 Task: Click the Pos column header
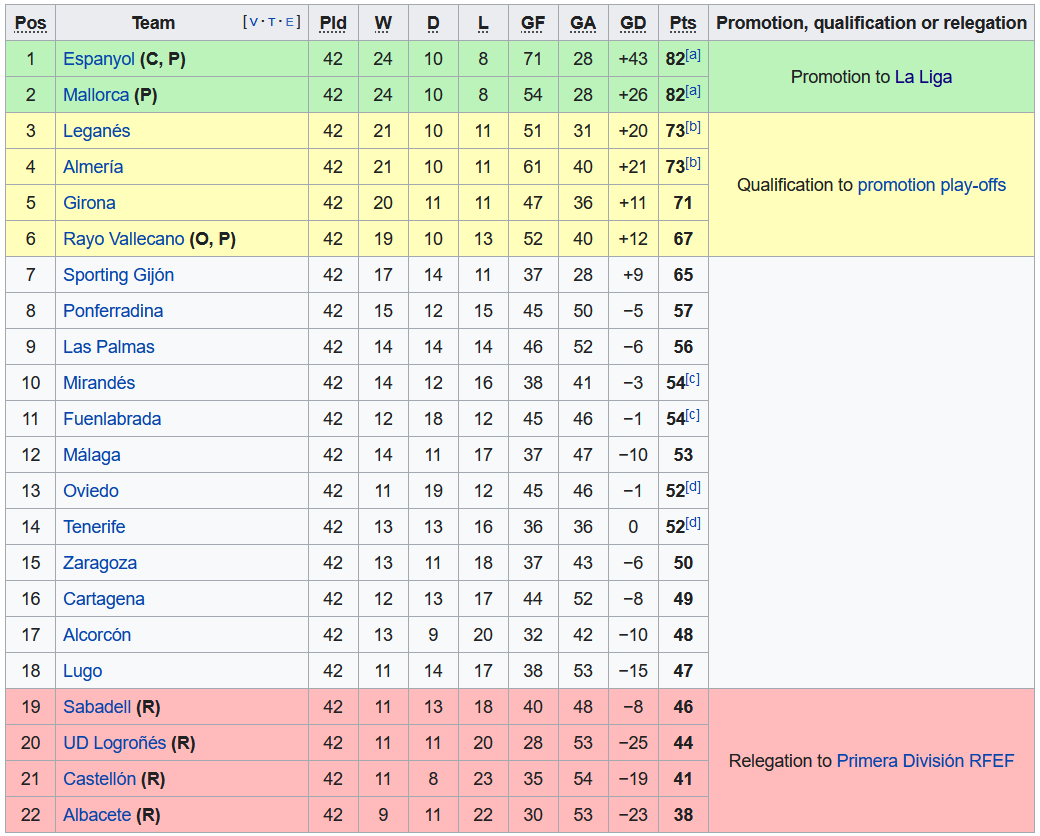tap(31, 23)
